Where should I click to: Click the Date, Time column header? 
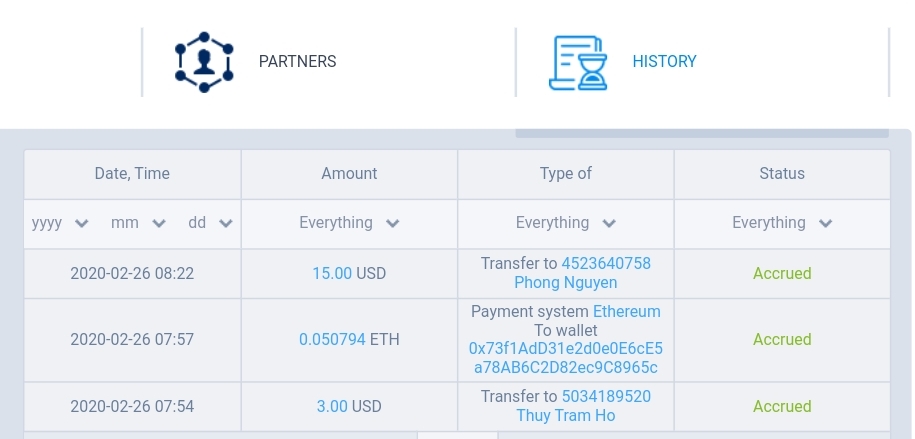point(132,174)
